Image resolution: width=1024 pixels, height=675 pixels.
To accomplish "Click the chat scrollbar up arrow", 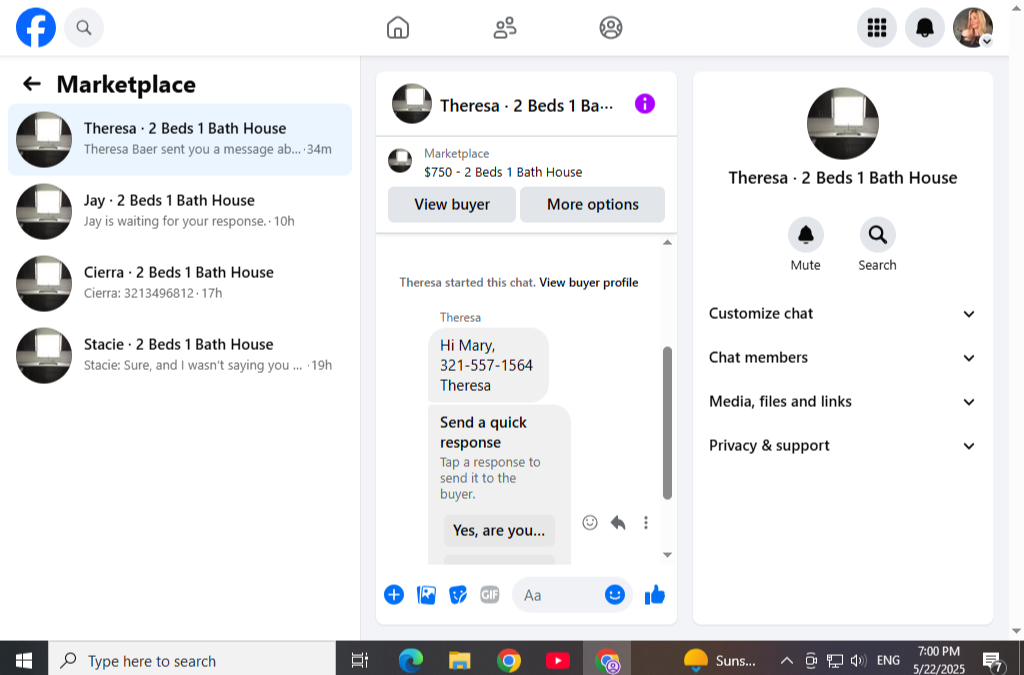I will pos(667,243).
